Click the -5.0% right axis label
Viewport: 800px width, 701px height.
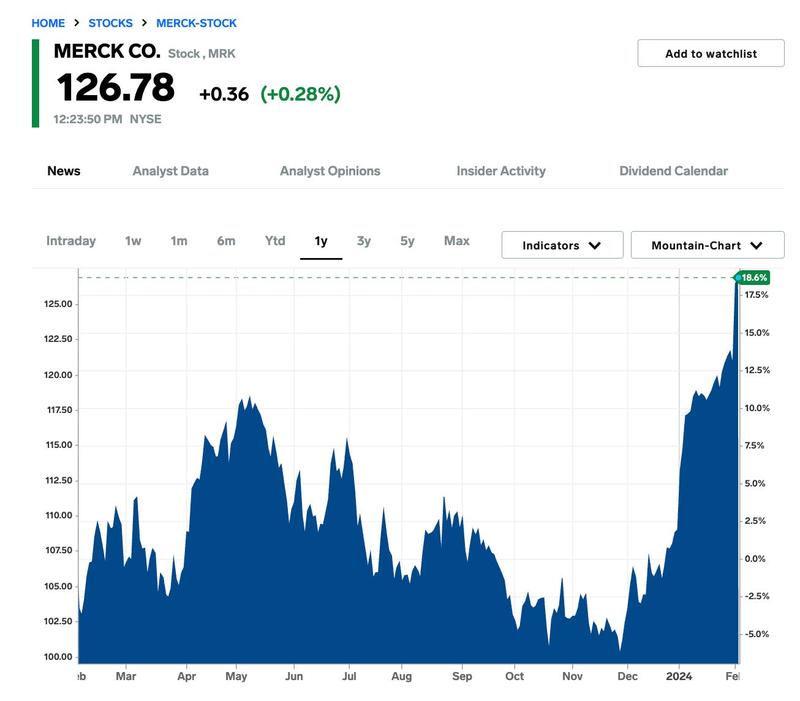[757, 634]
